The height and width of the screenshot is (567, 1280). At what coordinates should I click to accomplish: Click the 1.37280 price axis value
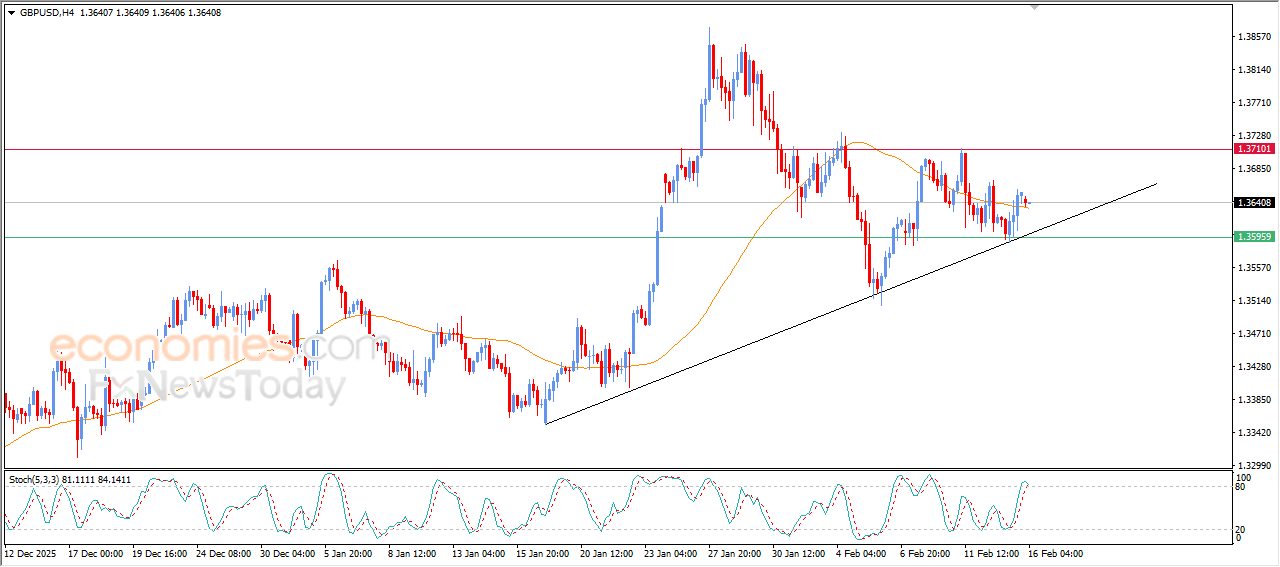(x=1254, y=136)
